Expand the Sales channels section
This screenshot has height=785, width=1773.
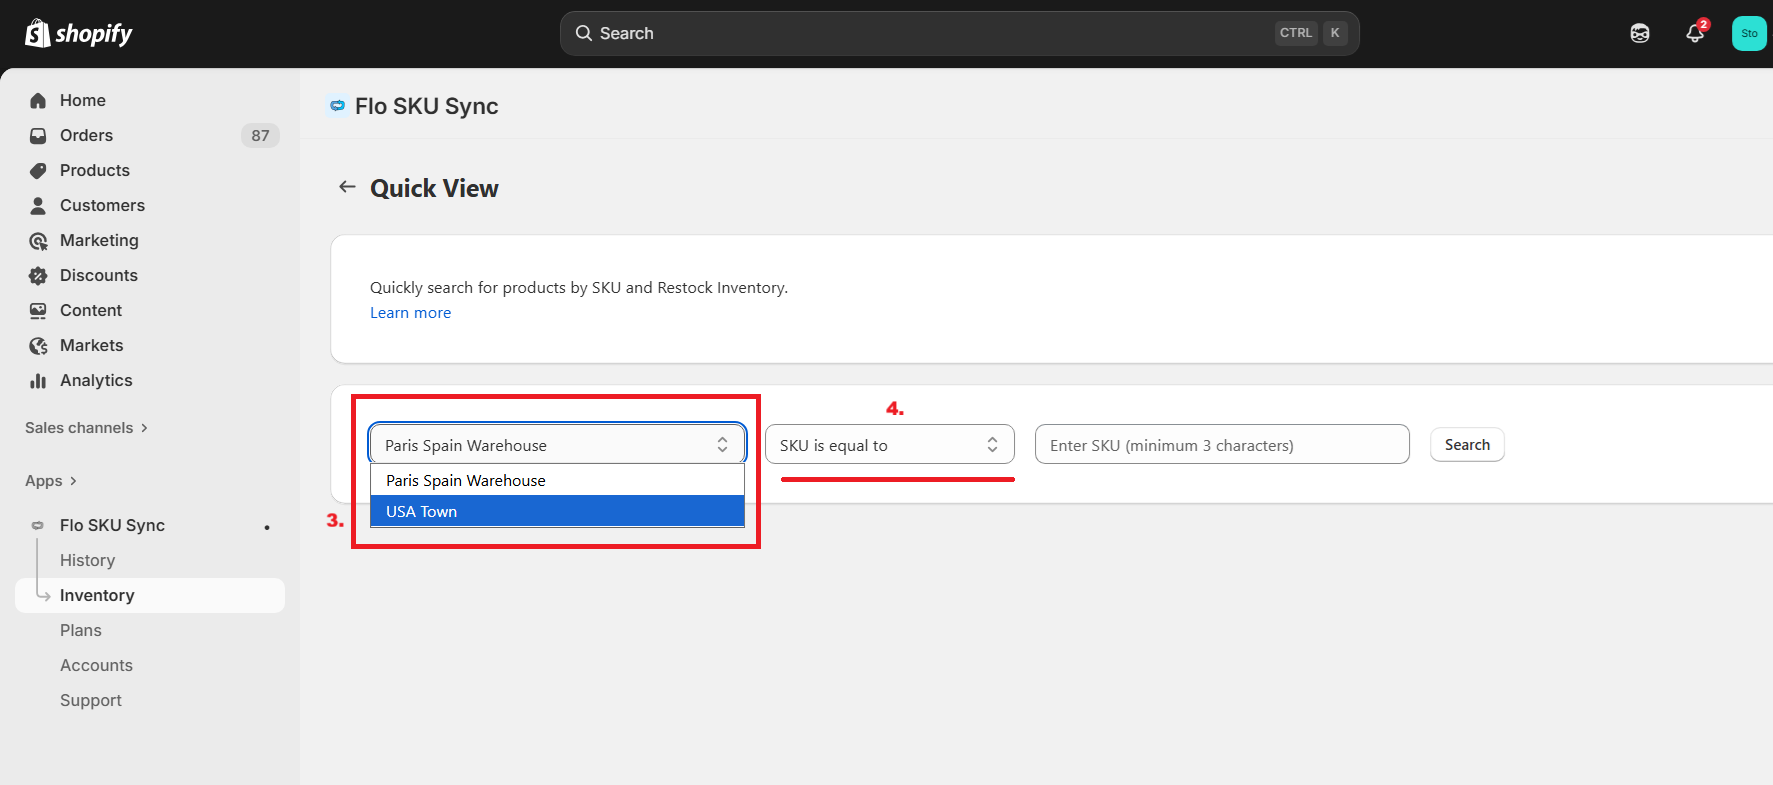[86, 428]
